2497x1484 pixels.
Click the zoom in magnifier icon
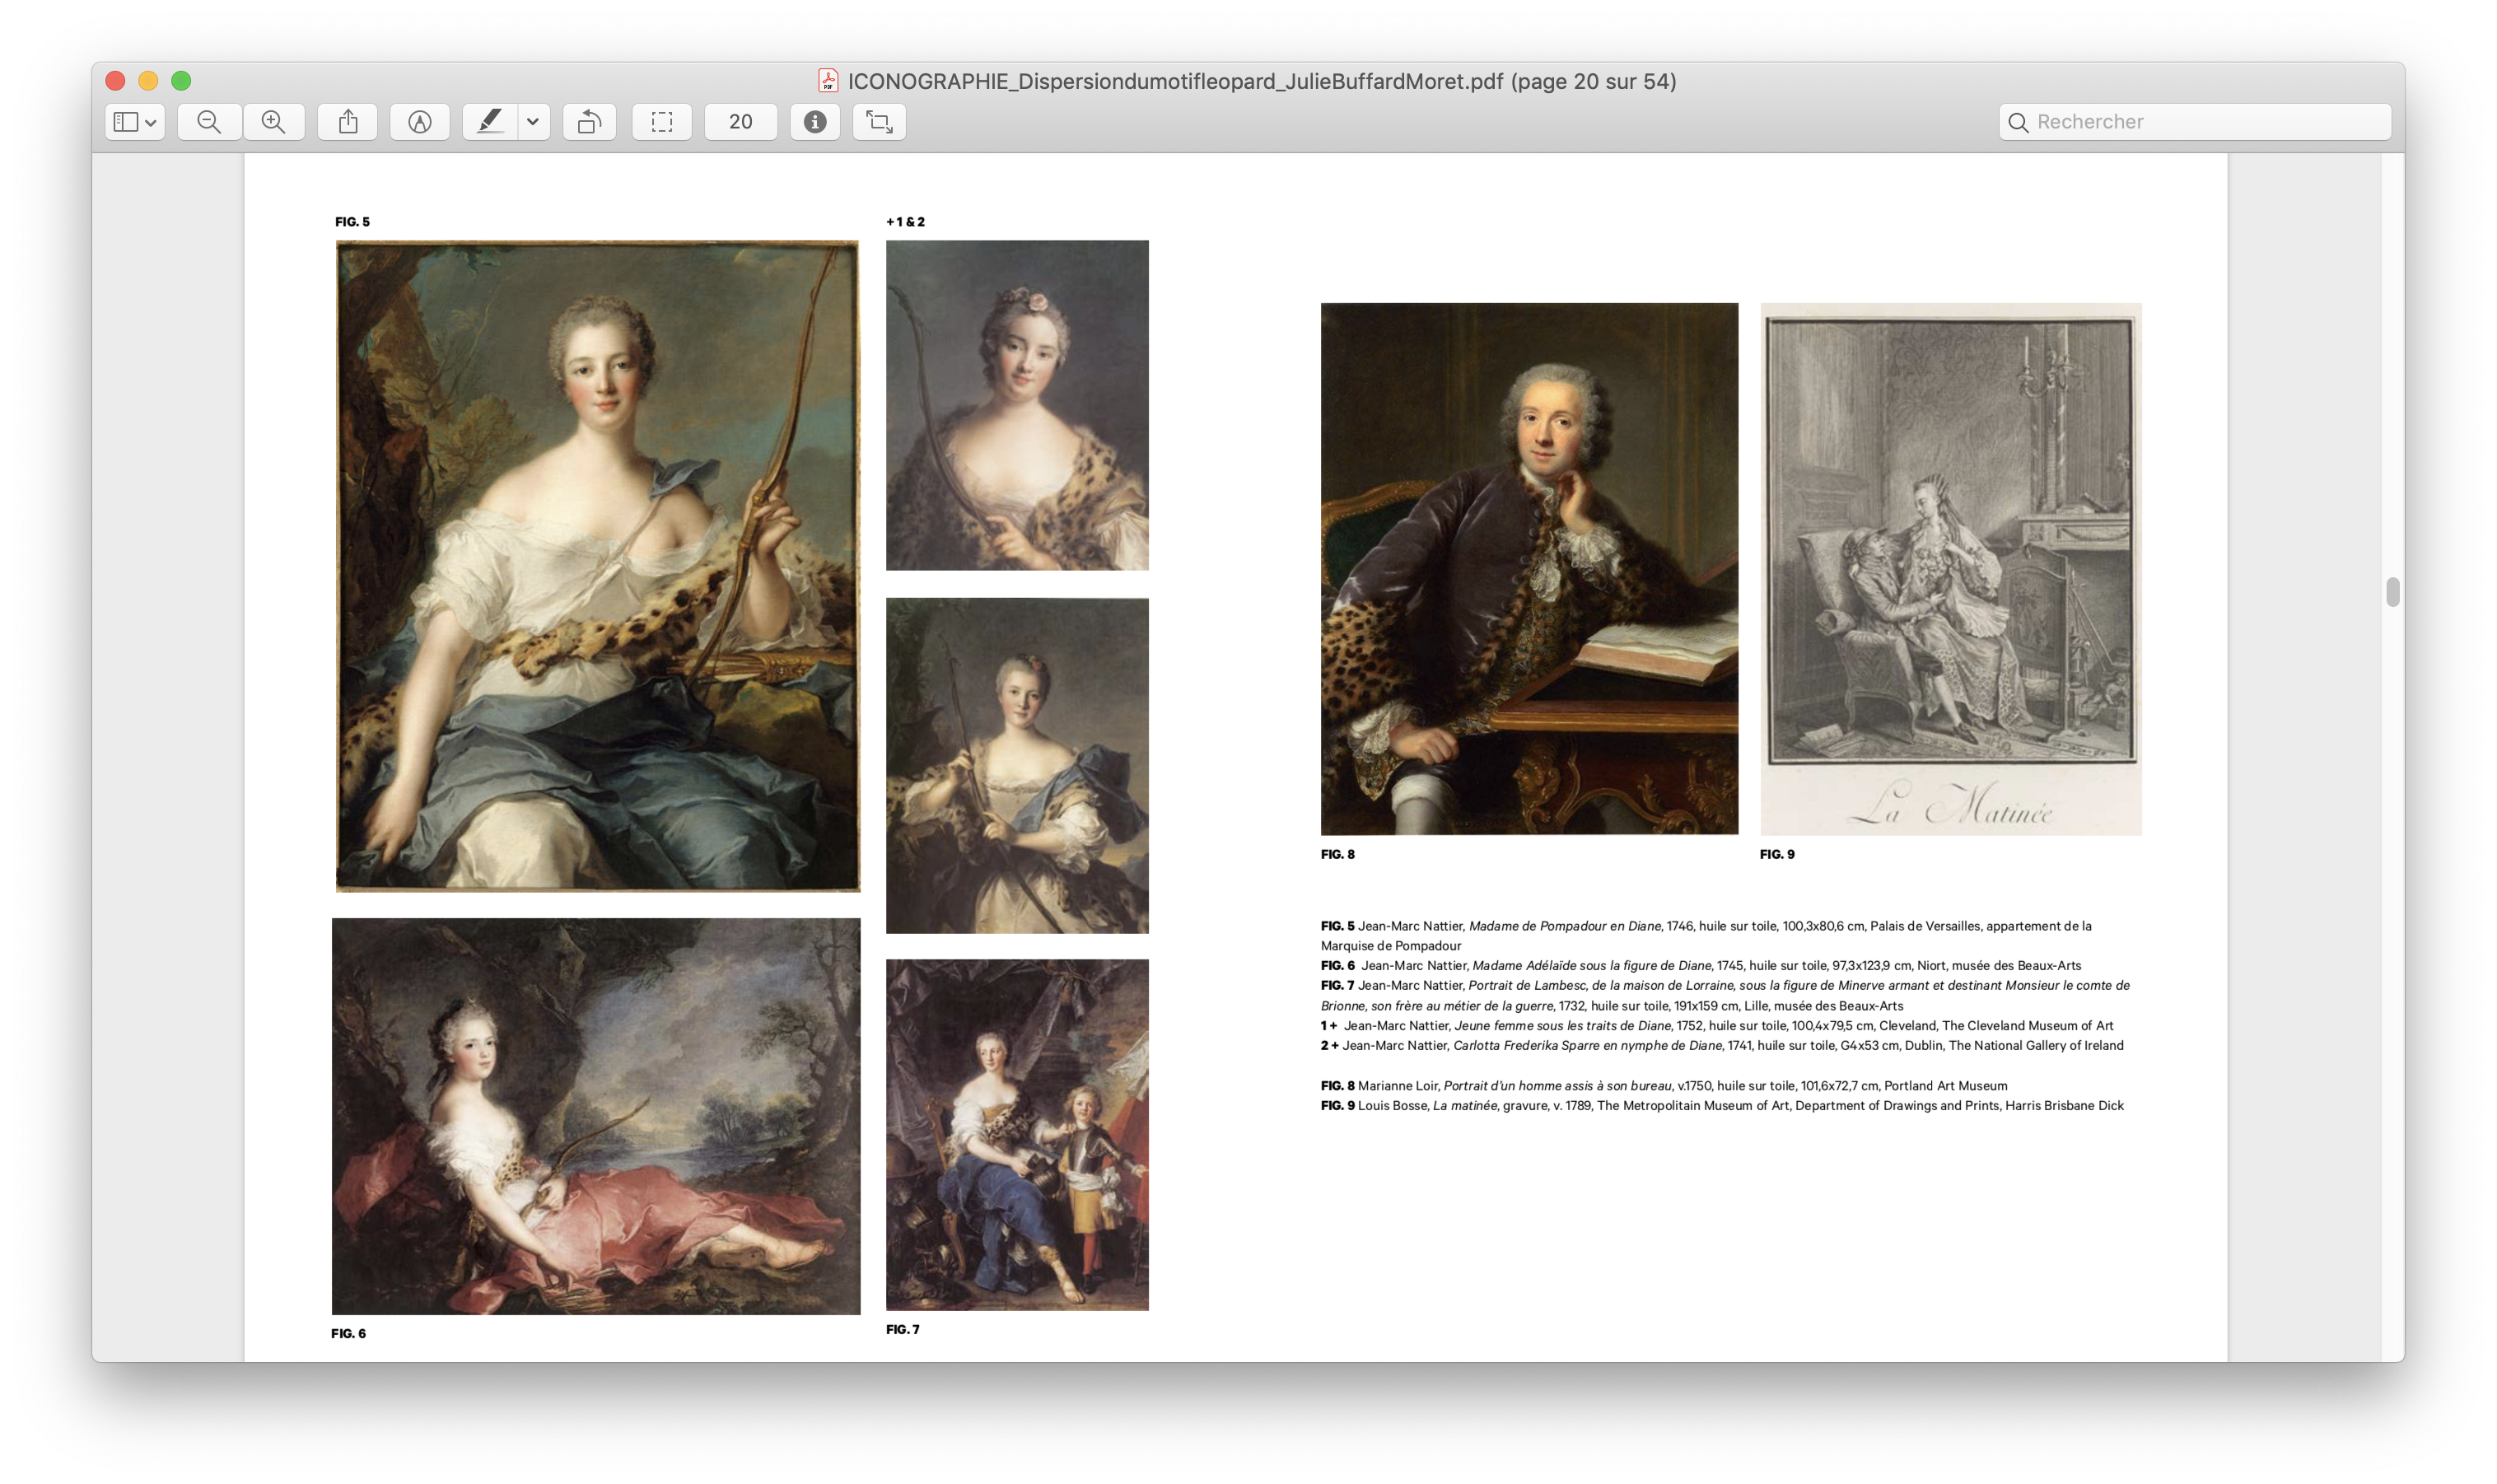click(x=273, y=122)
